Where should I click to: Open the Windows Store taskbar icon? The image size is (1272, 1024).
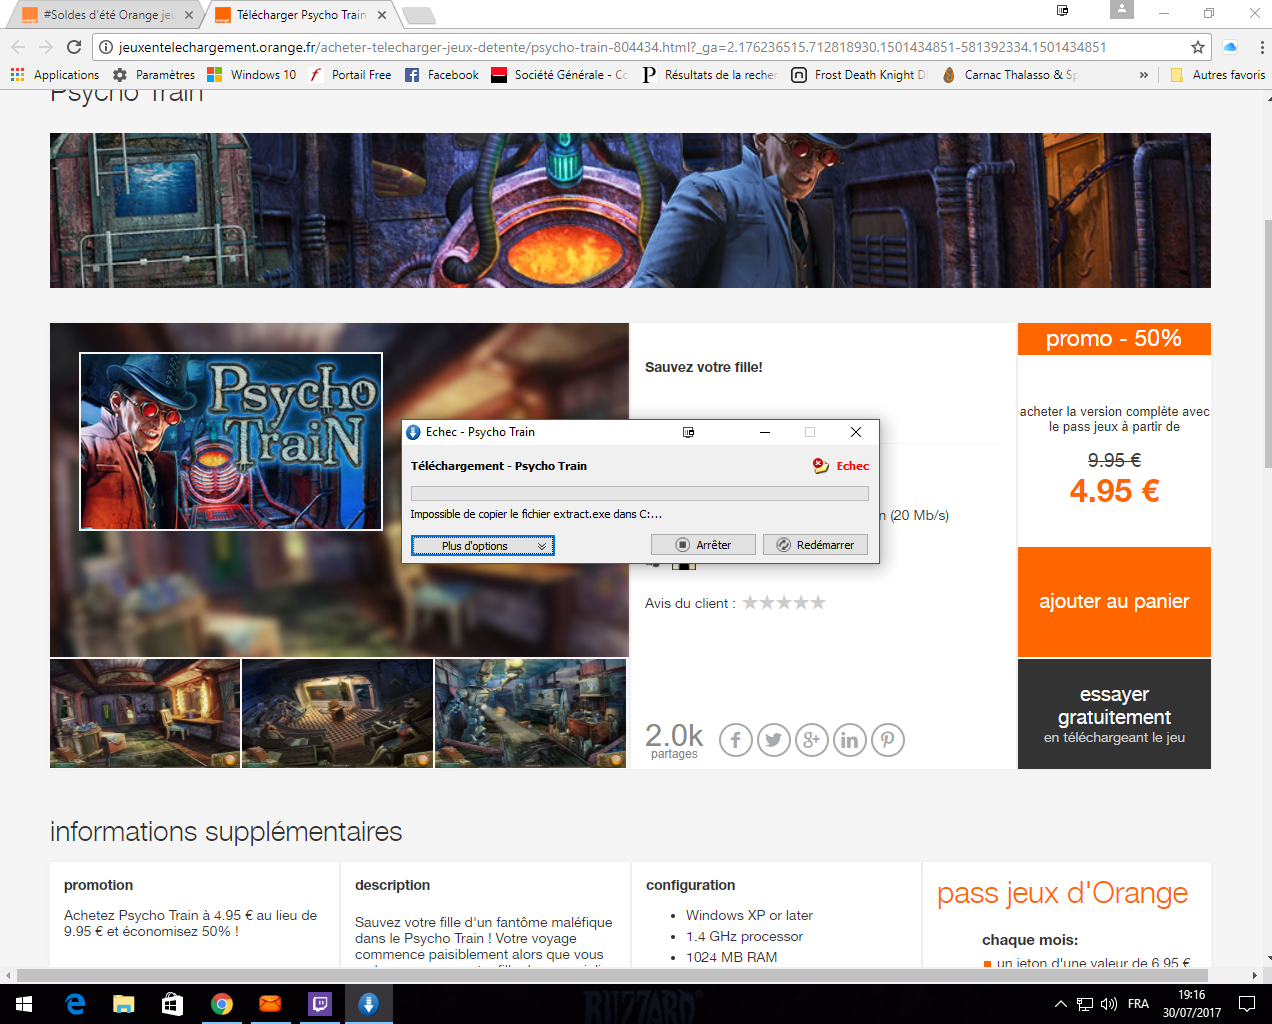tap(172, 1004)
